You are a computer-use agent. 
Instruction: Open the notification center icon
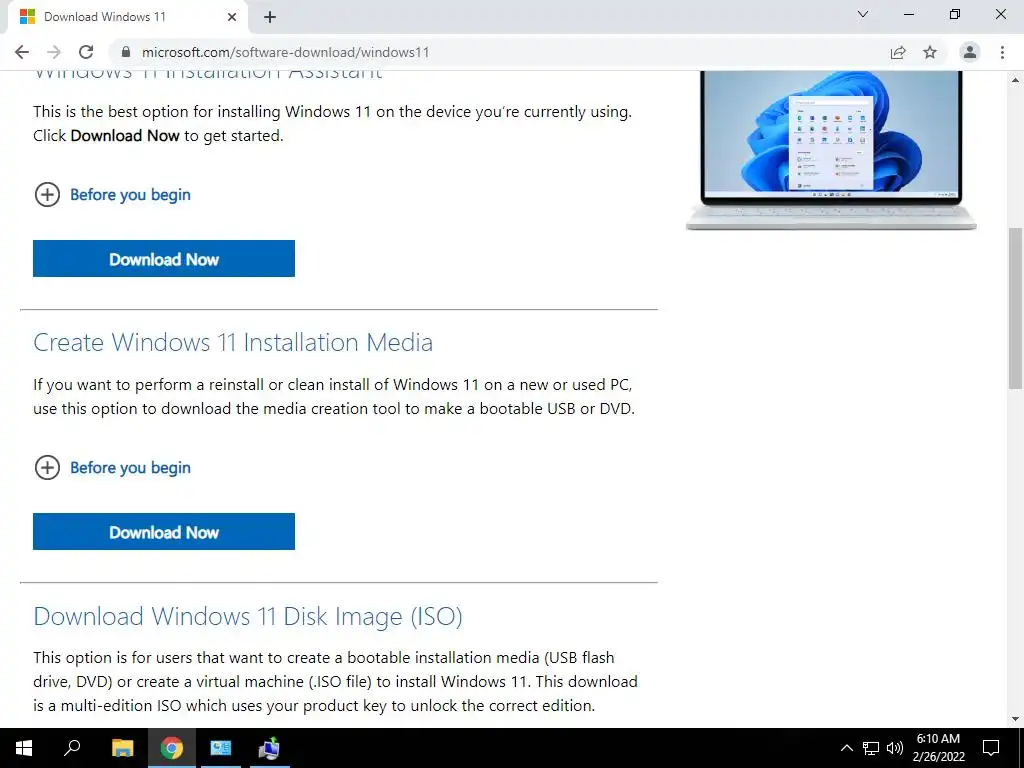pos(991,748)
